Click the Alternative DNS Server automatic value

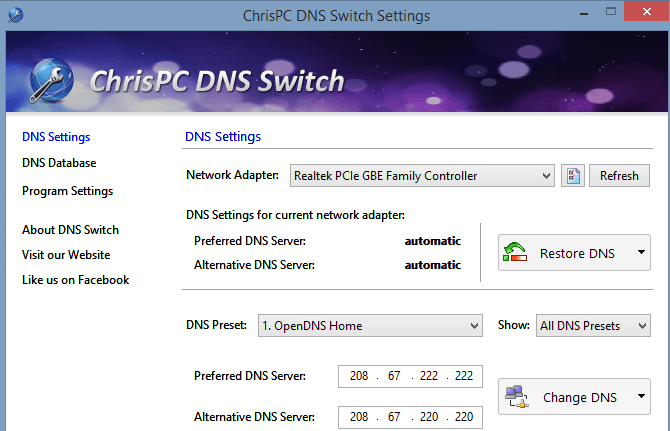coord(433,265)
